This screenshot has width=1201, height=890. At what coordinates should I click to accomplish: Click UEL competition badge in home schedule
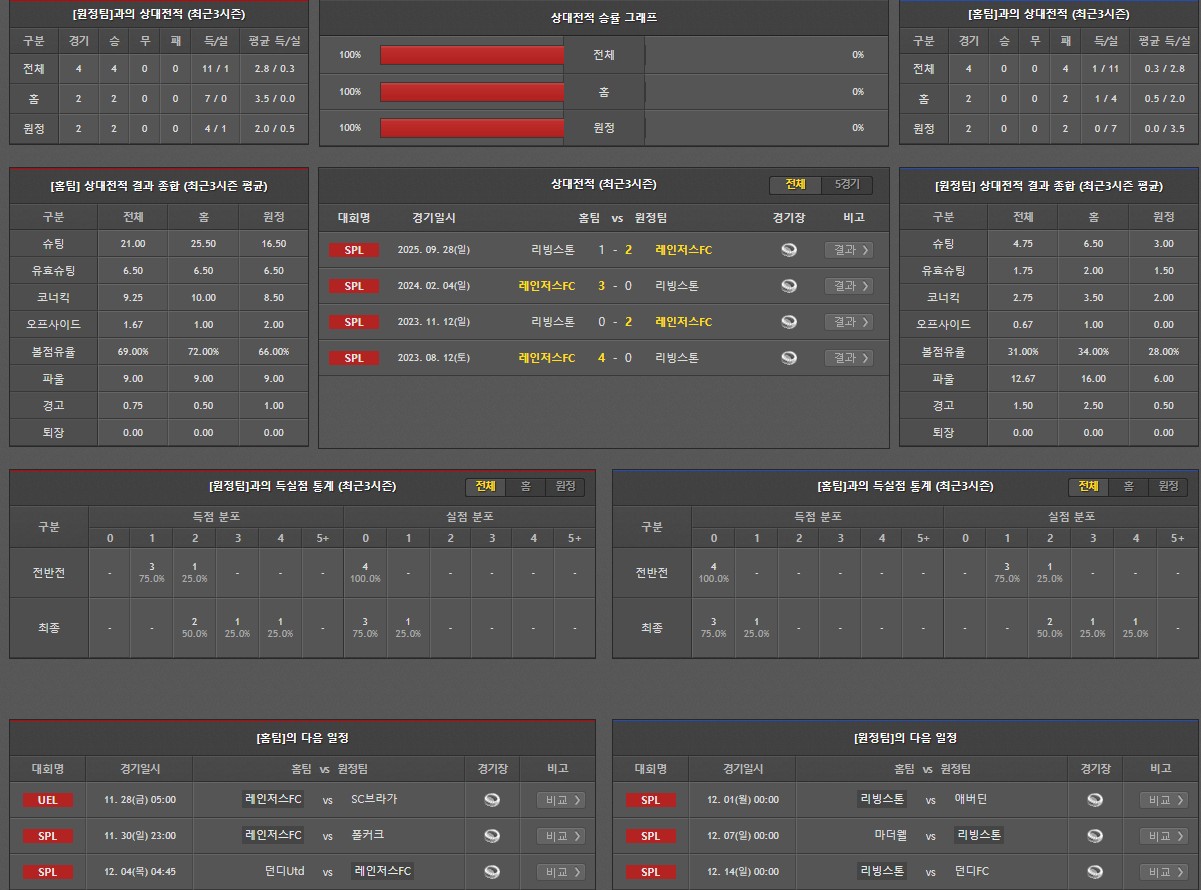pyautogui.click(x=48, y=800)
